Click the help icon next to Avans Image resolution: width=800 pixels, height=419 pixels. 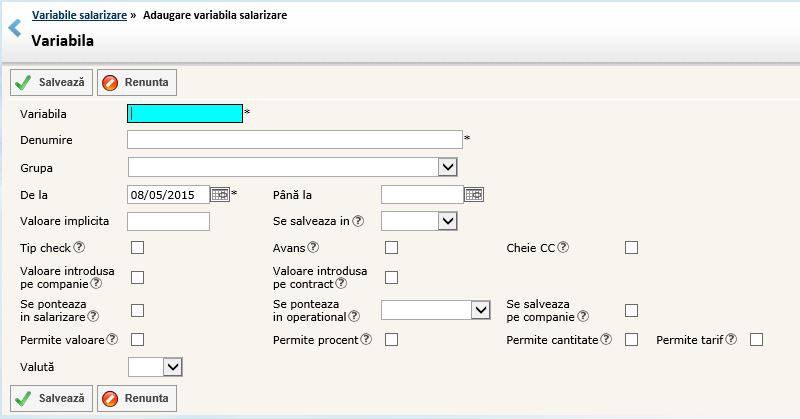[x=313, y=247]
